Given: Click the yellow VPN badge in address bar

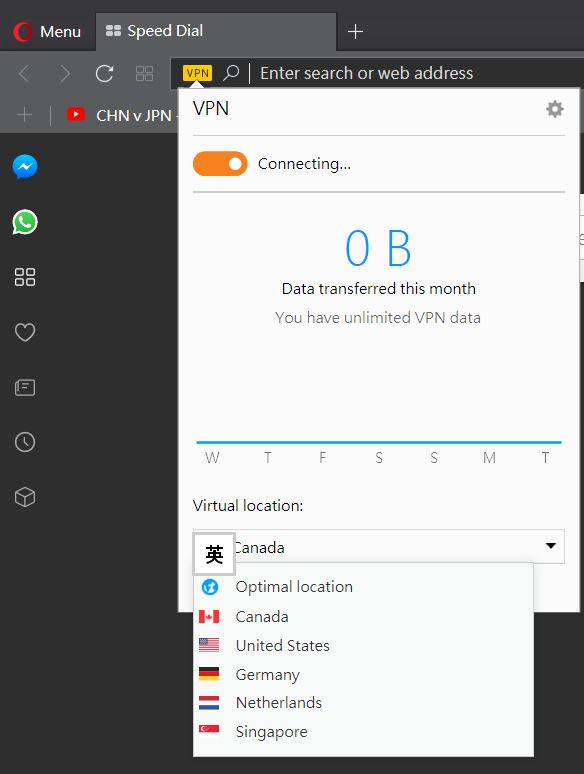Looking at the screenshot, I should (197, 73).
